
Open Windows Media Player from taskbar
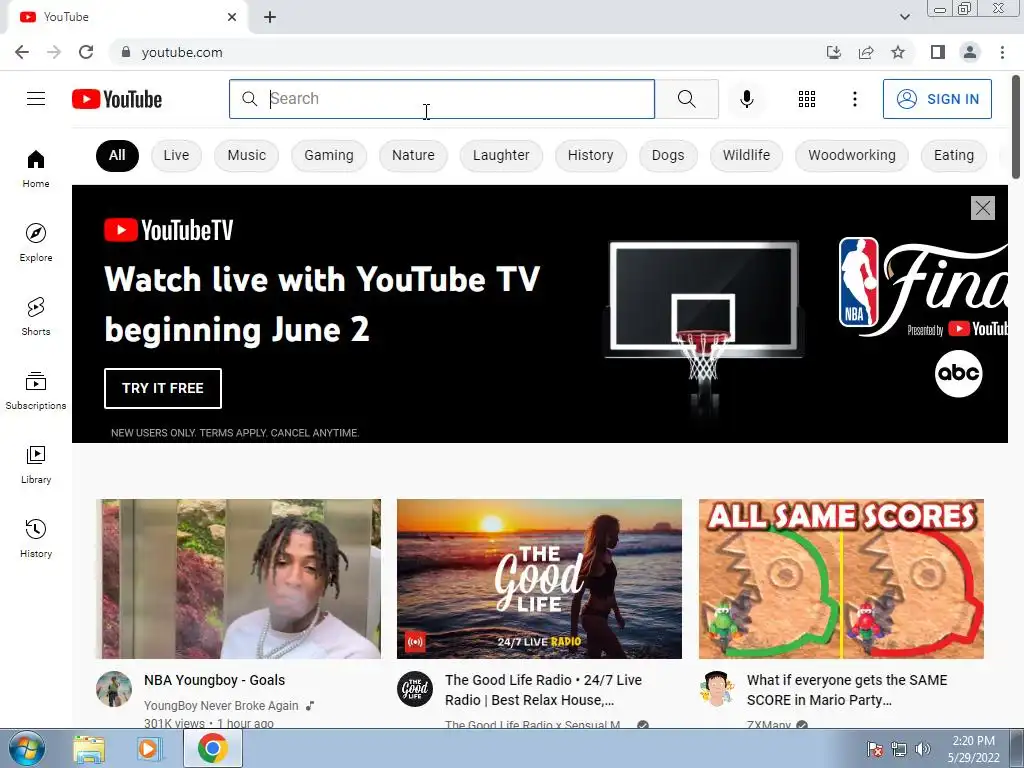point(150,748)
